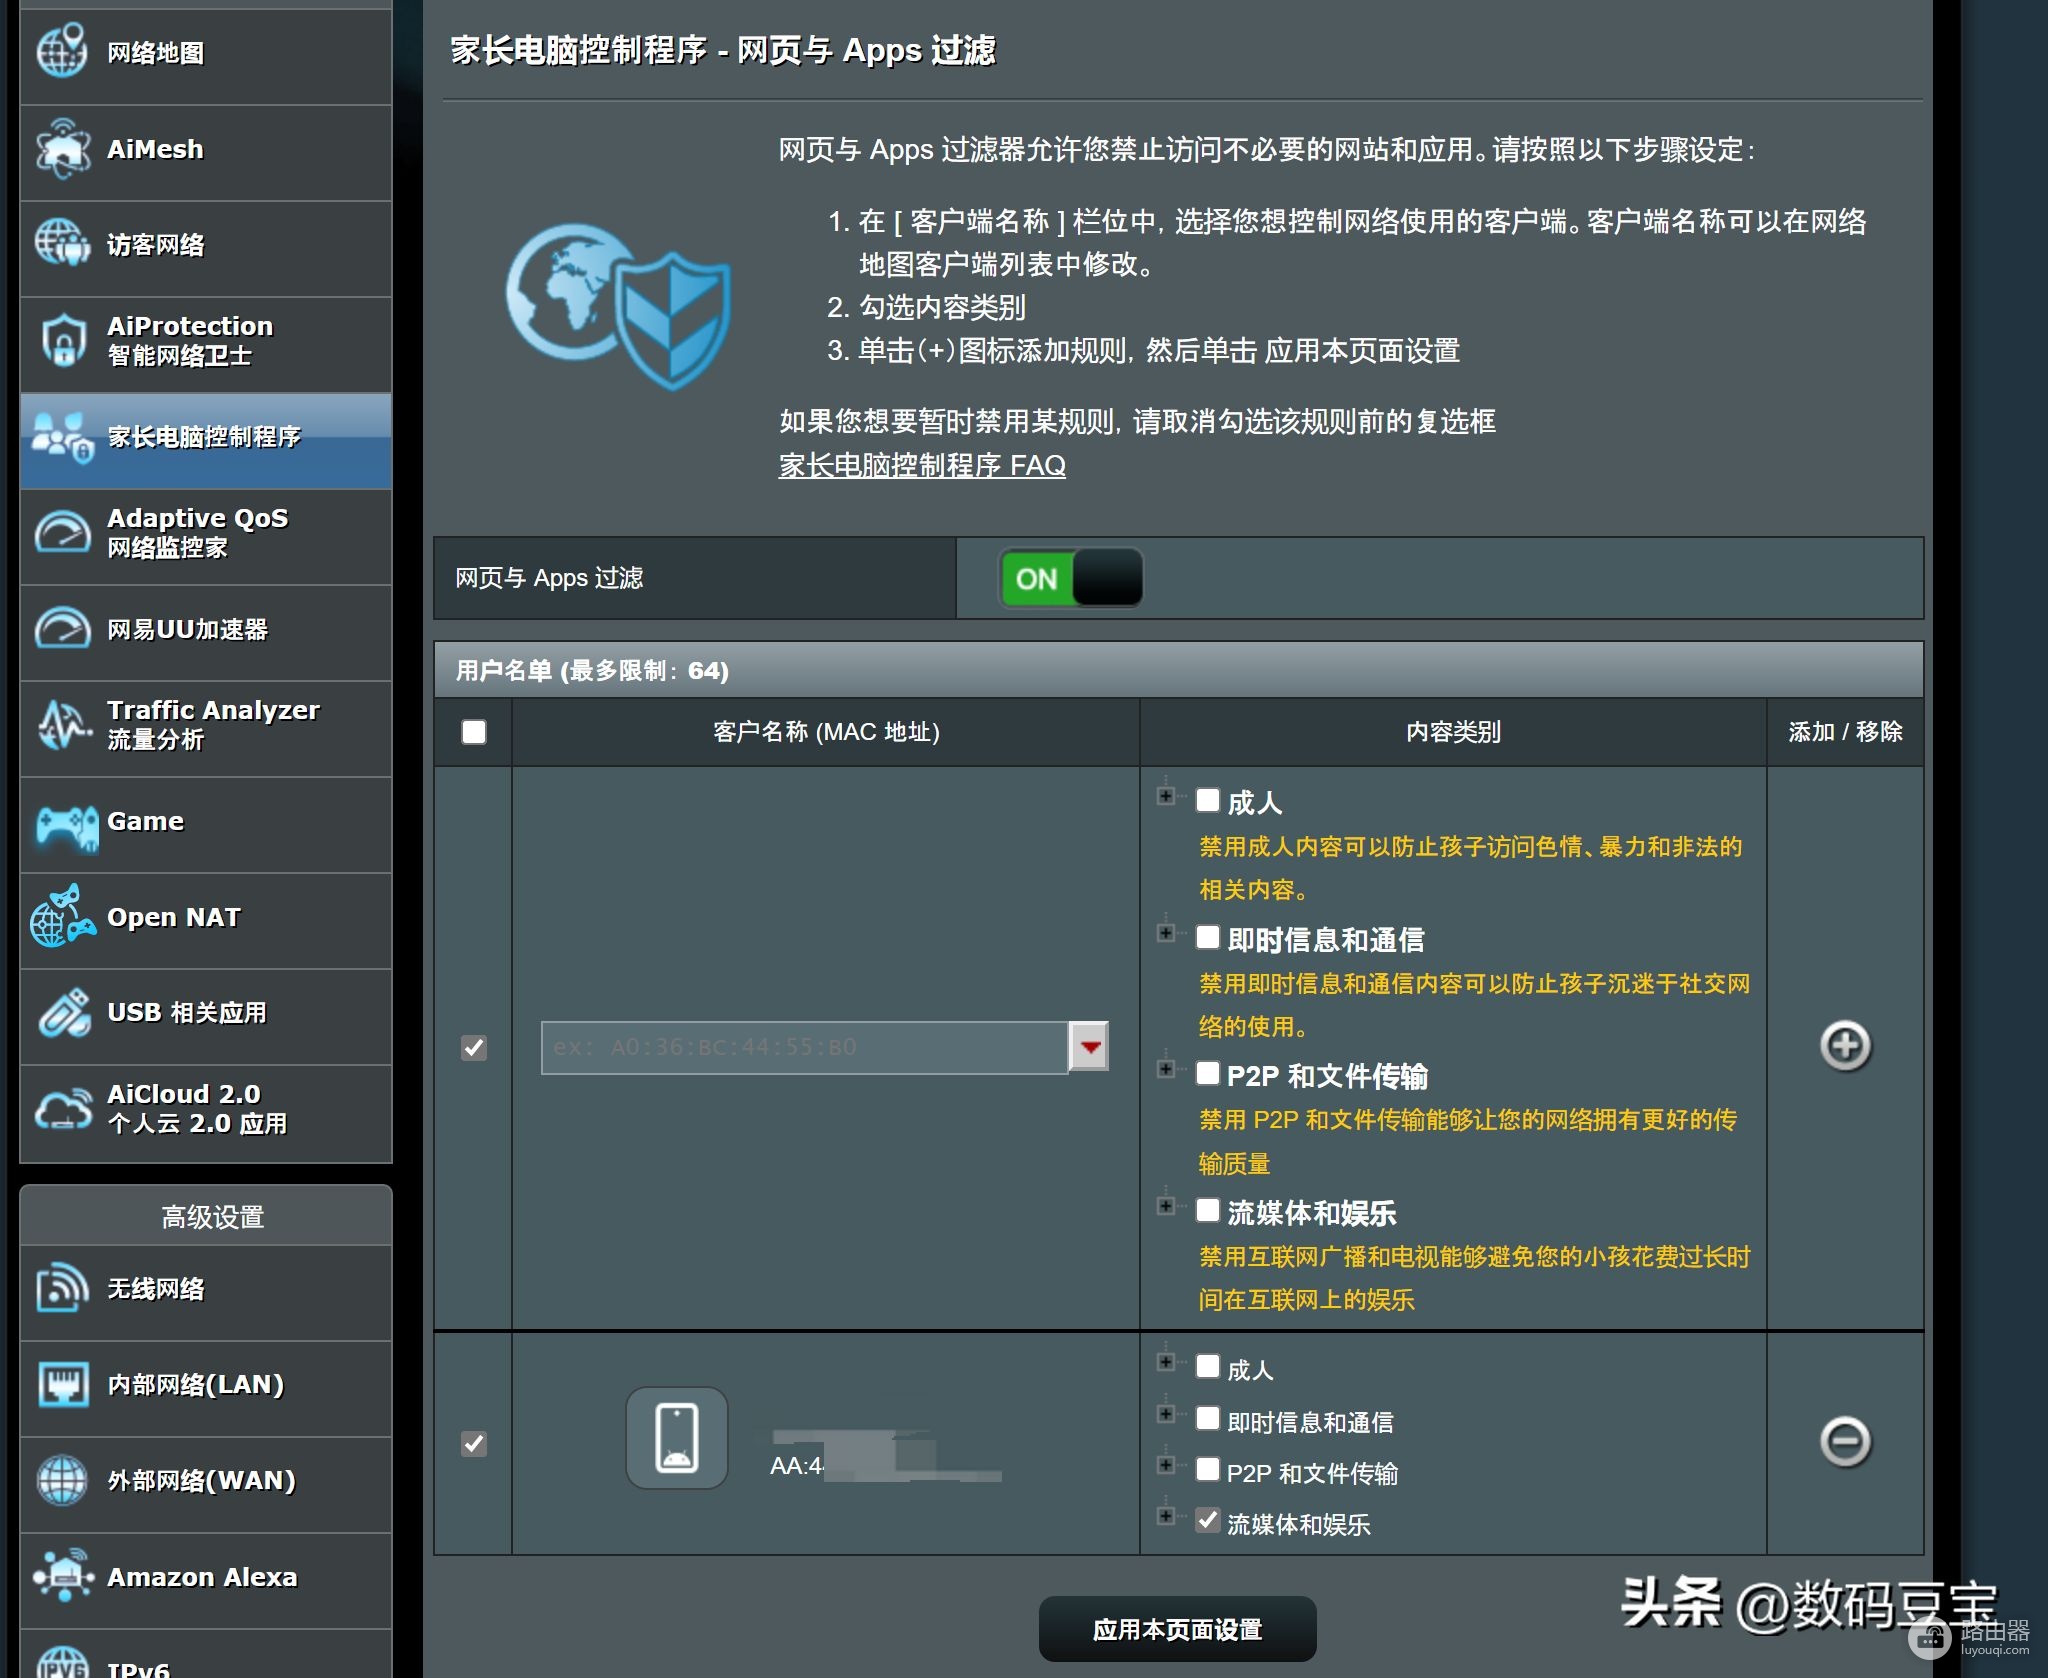Toggle the 网页与 Apps 过滤 ON switch
Viewport: 2048px width, 1678px height.
pyautogui.click(x=1070, y=578)
